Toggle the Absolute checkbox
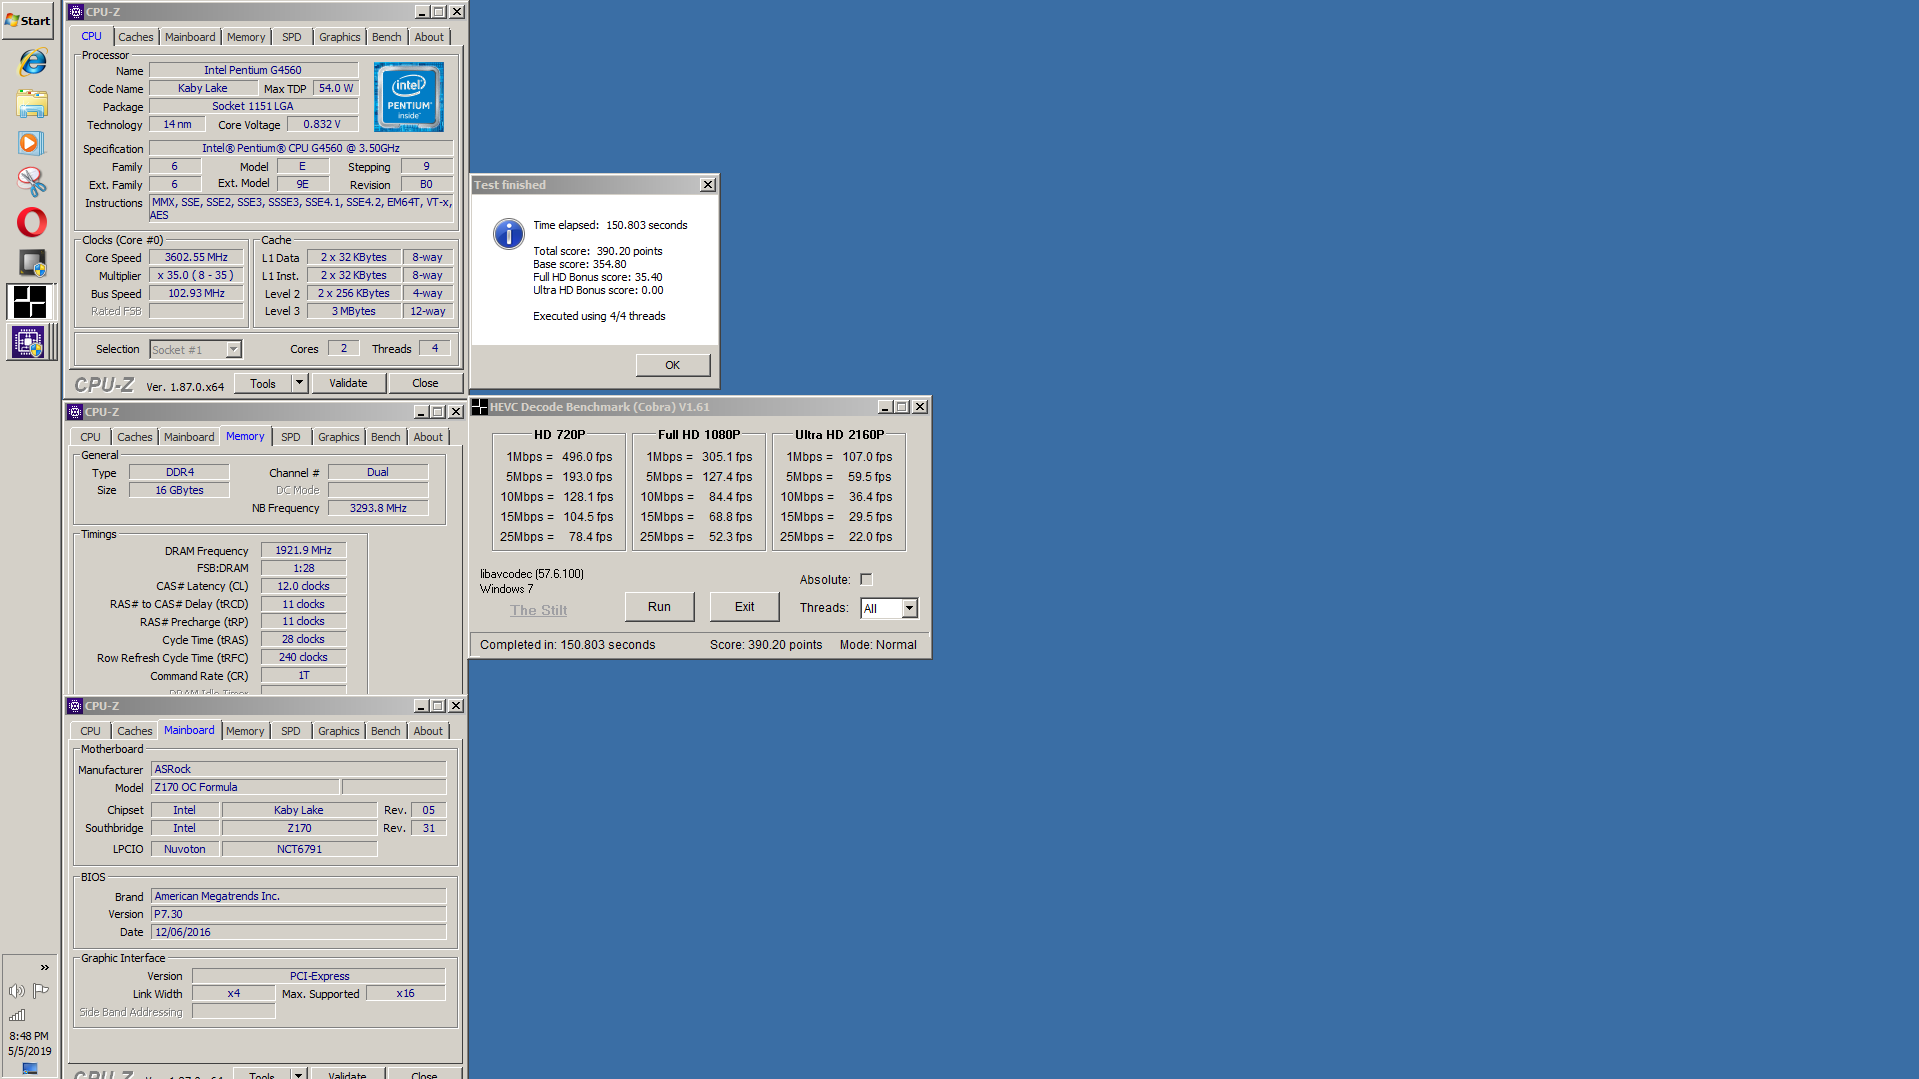1919x1079 pixels. (866, 580)
